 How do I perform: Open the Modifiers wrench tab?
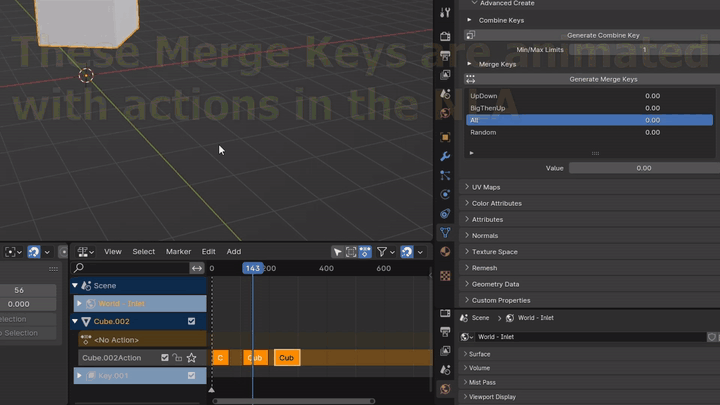(445, 156)
